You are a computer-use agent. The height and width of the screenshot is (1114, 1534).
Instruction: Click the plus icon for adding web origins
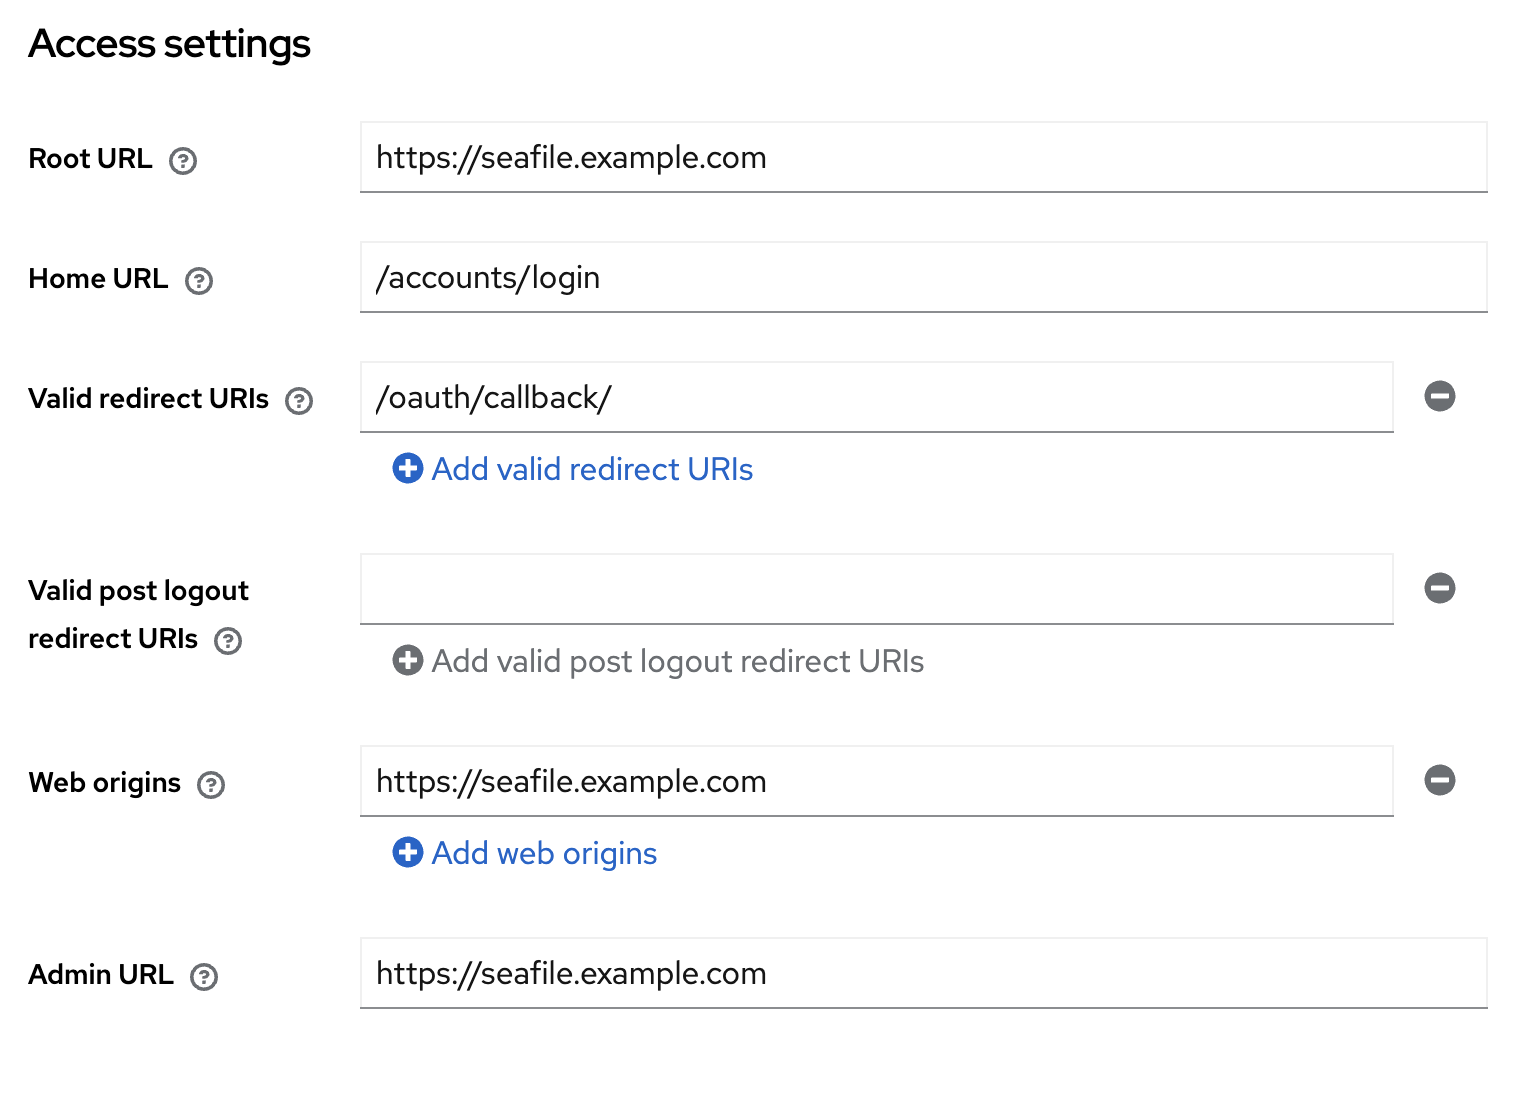407,853
